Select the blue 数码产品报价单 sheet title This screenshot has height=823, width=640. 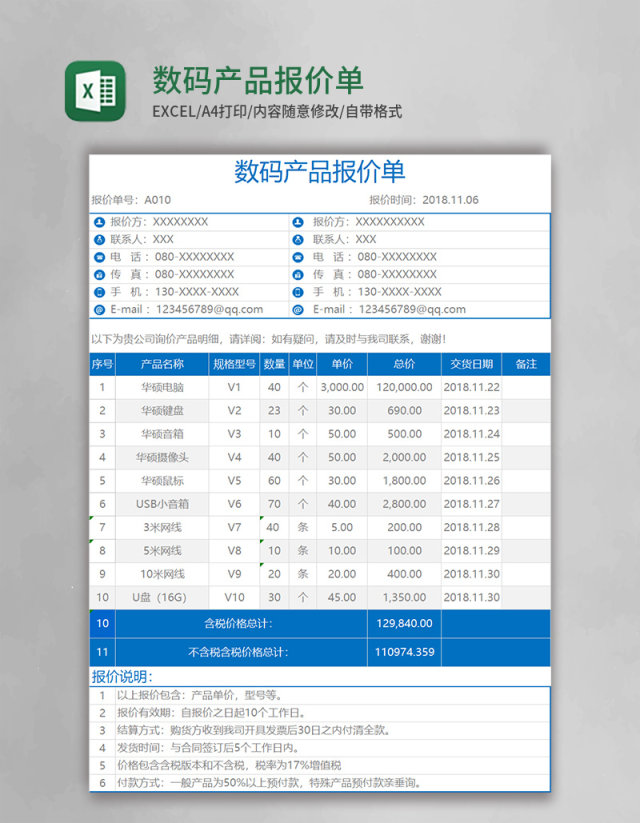[319, 172]
